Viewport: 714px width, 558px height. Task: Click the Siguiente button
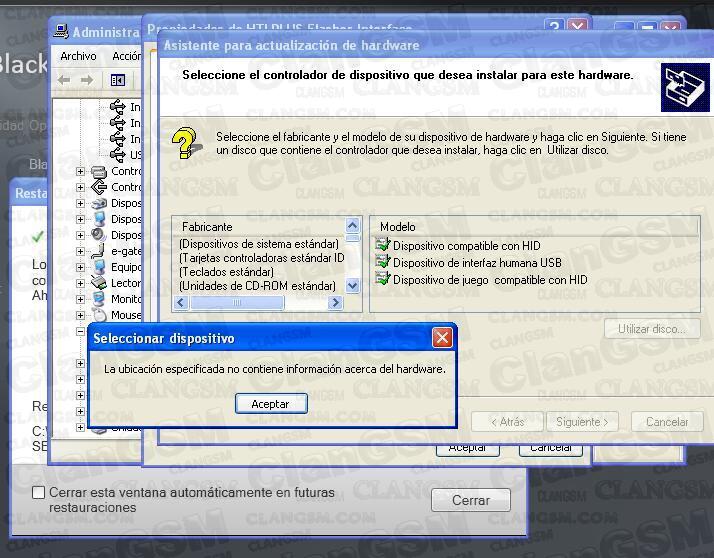click(582, 422)
